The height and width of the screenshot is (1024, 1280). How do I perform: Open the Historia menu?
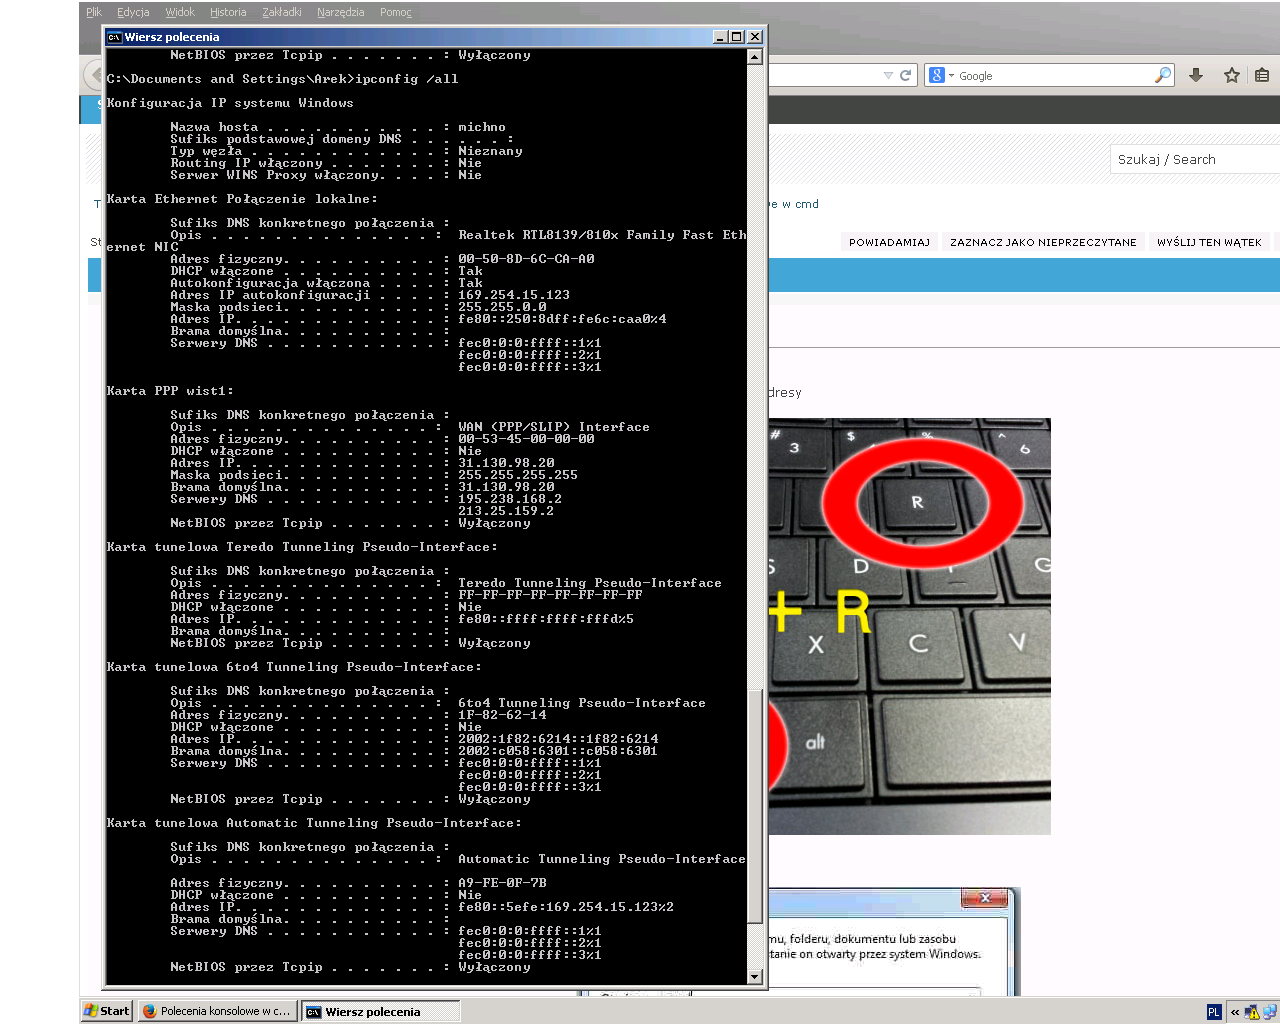(228, 12)
